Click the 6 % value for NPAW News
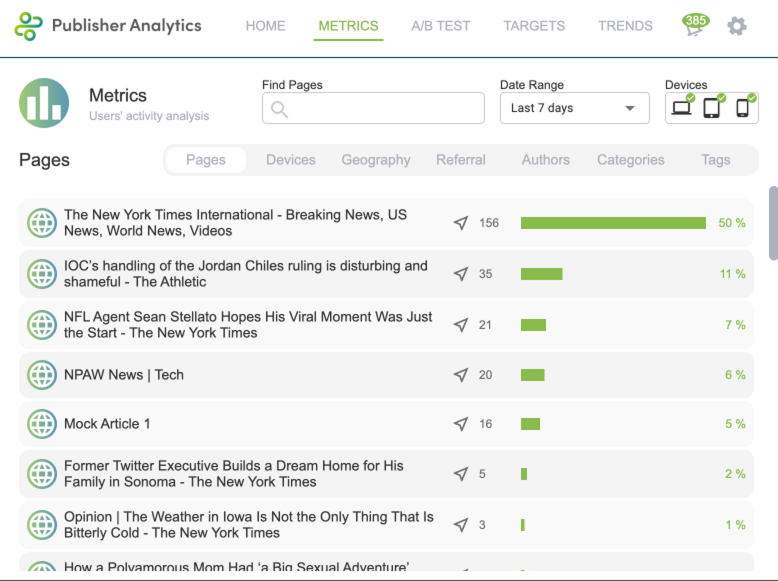778x581 pixels. [735, 375]
